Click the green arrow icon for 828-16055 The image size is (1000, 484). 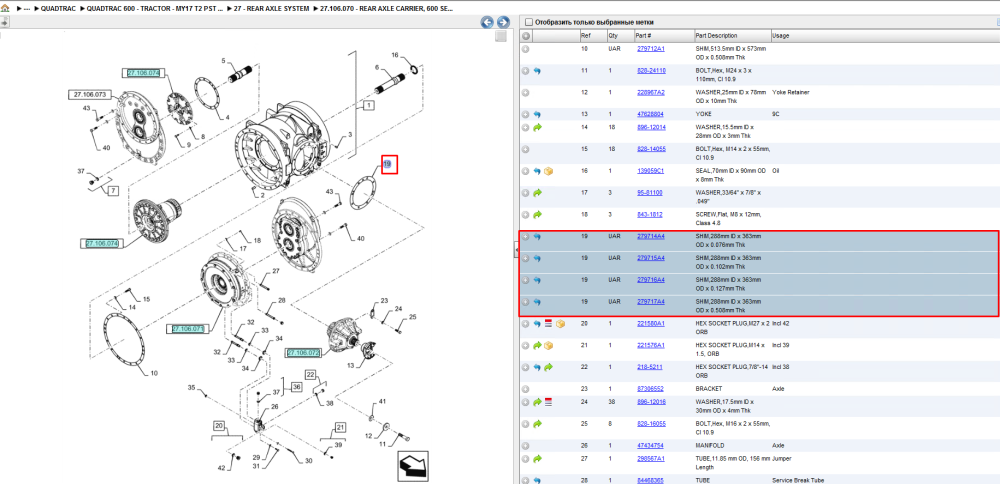(537, 423)
